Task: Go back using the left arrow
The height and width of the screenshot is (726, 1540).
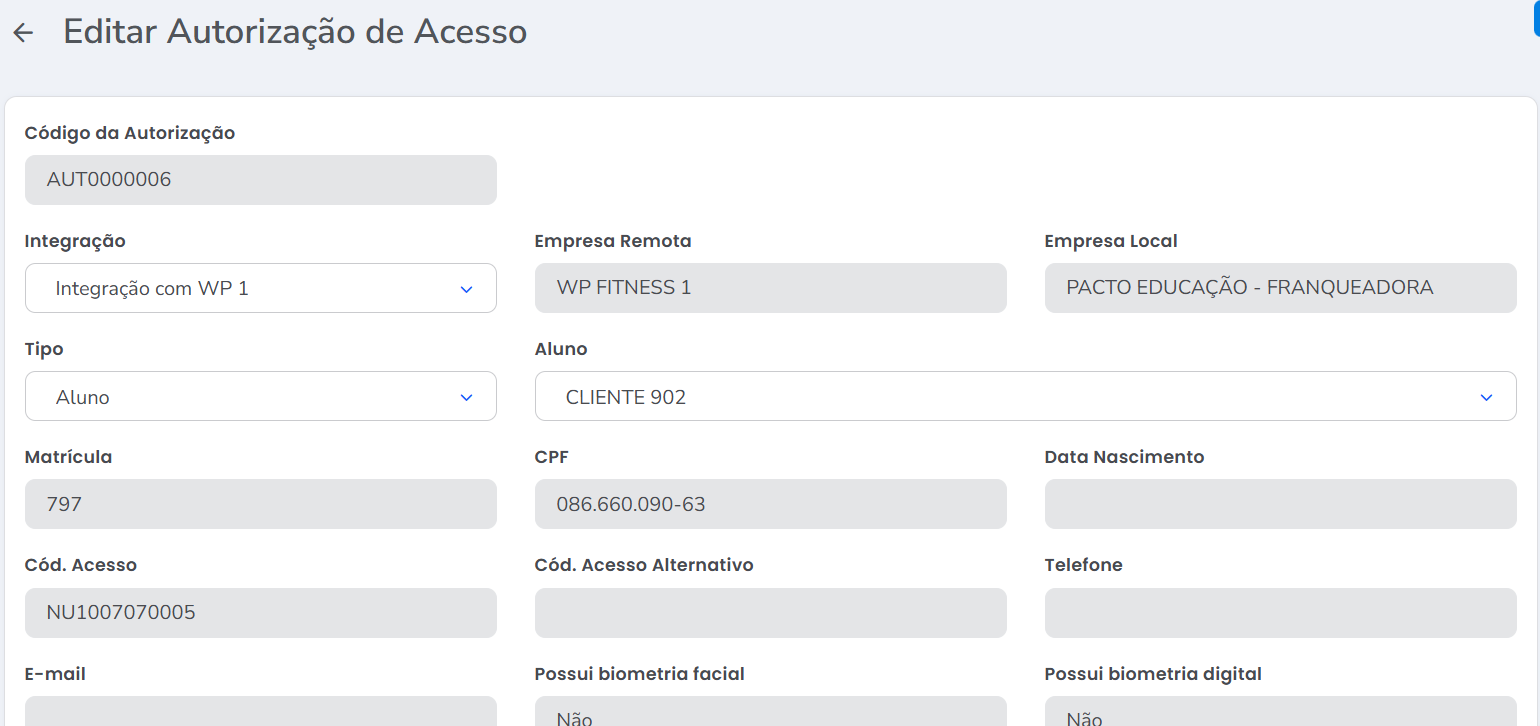Action: coord(23,32)
